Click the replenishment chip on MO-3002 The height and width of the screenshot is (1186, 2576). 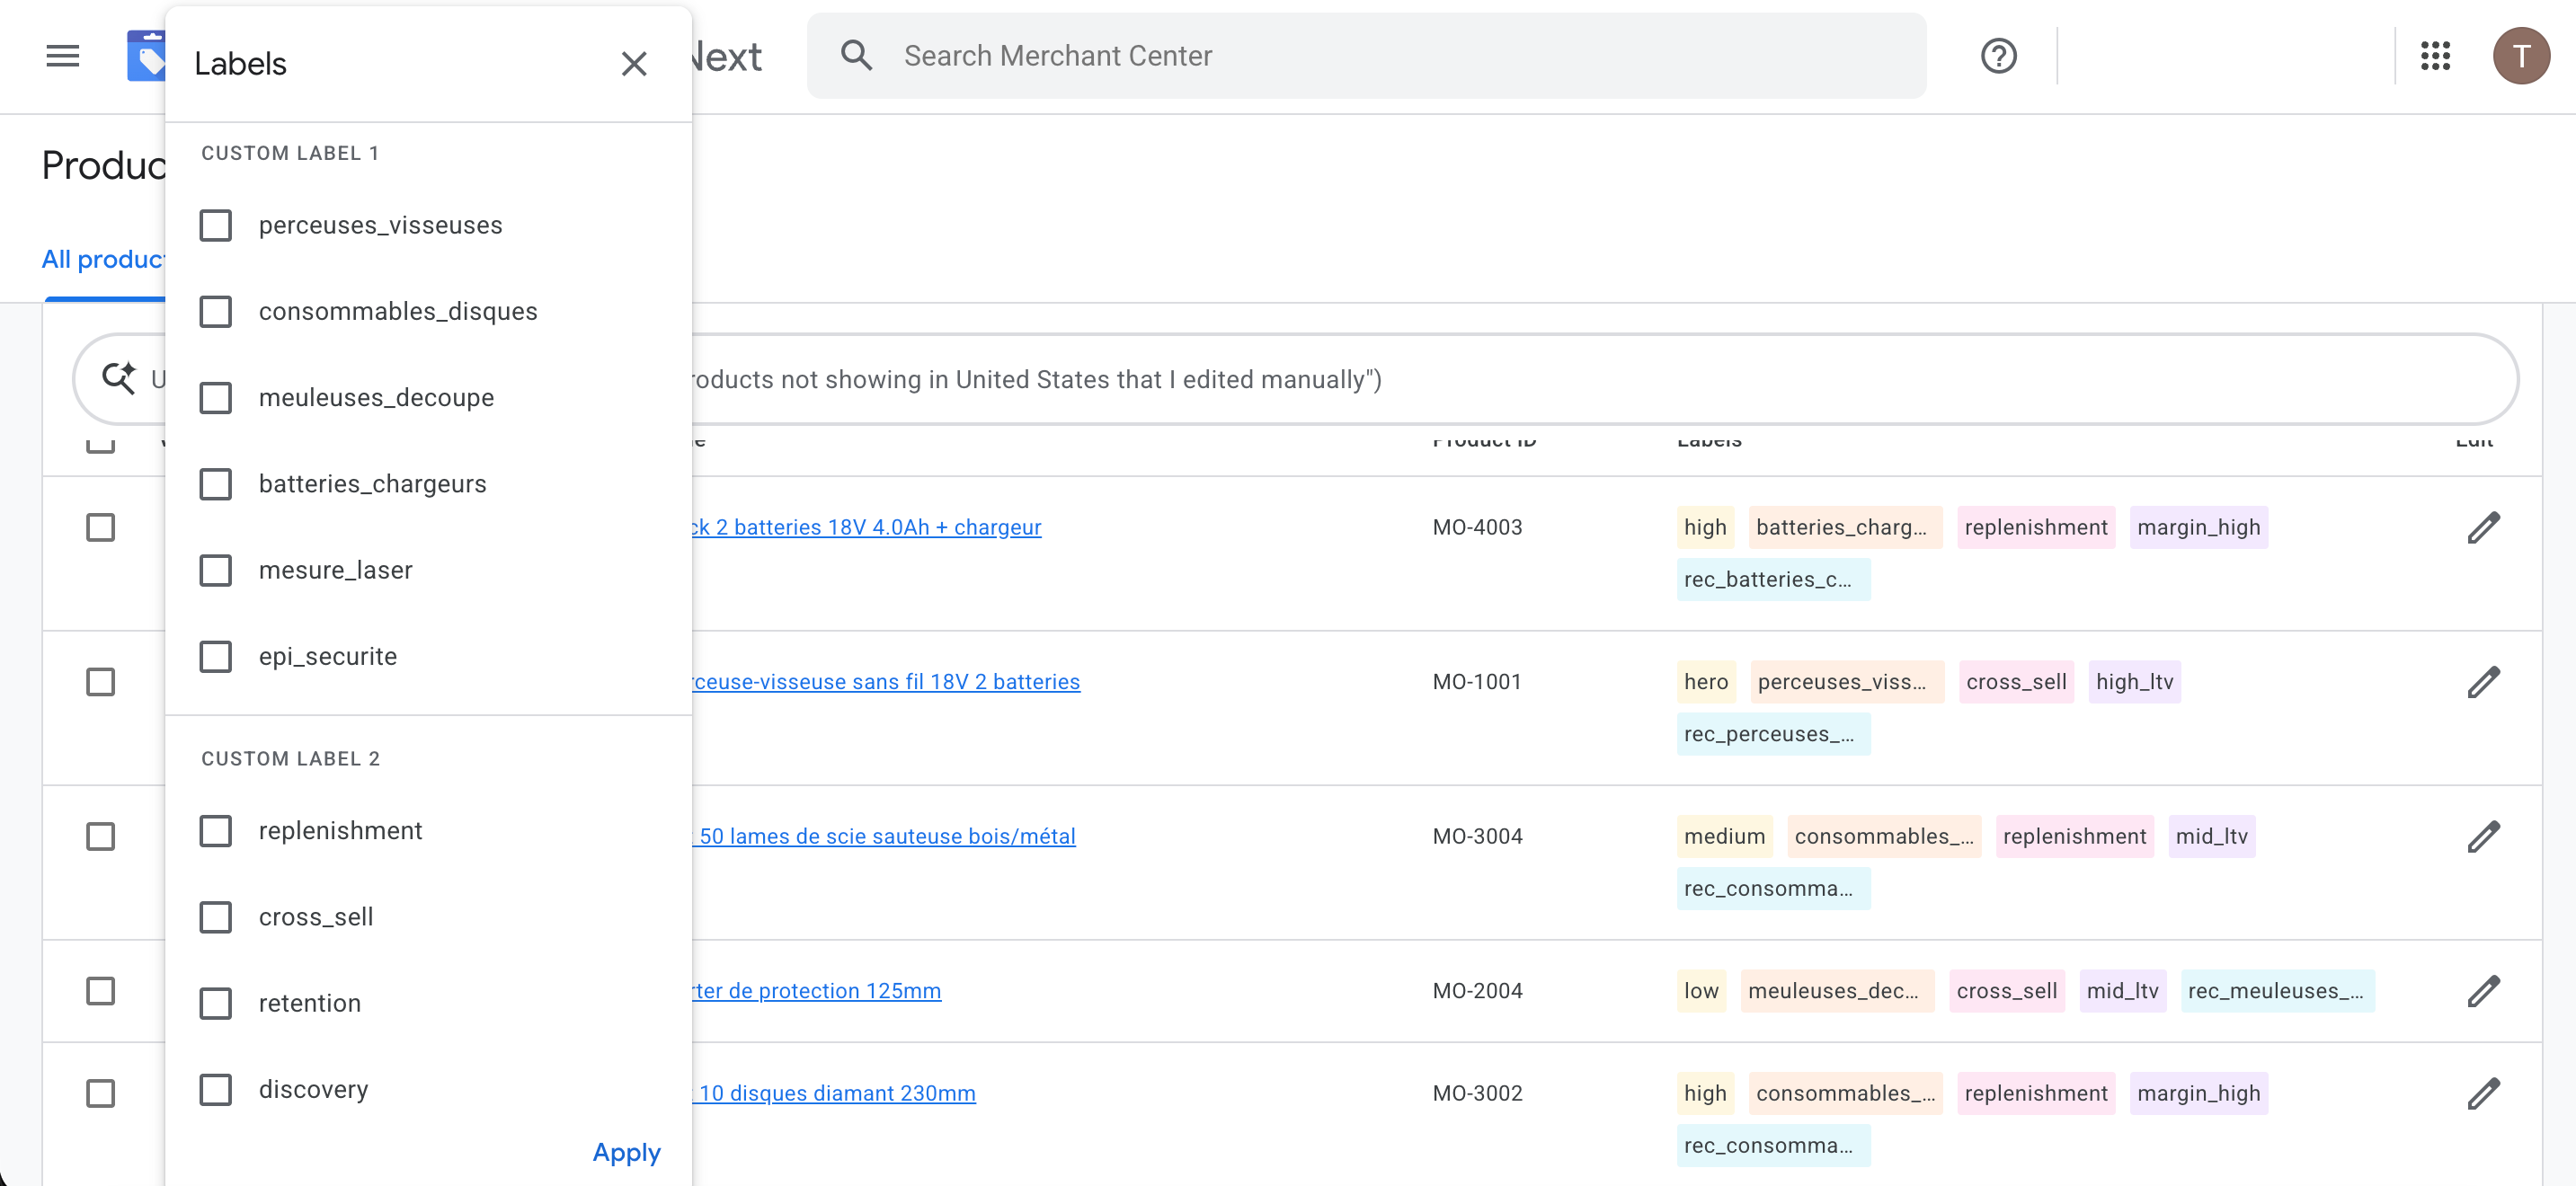(x=2036, y=1093)
